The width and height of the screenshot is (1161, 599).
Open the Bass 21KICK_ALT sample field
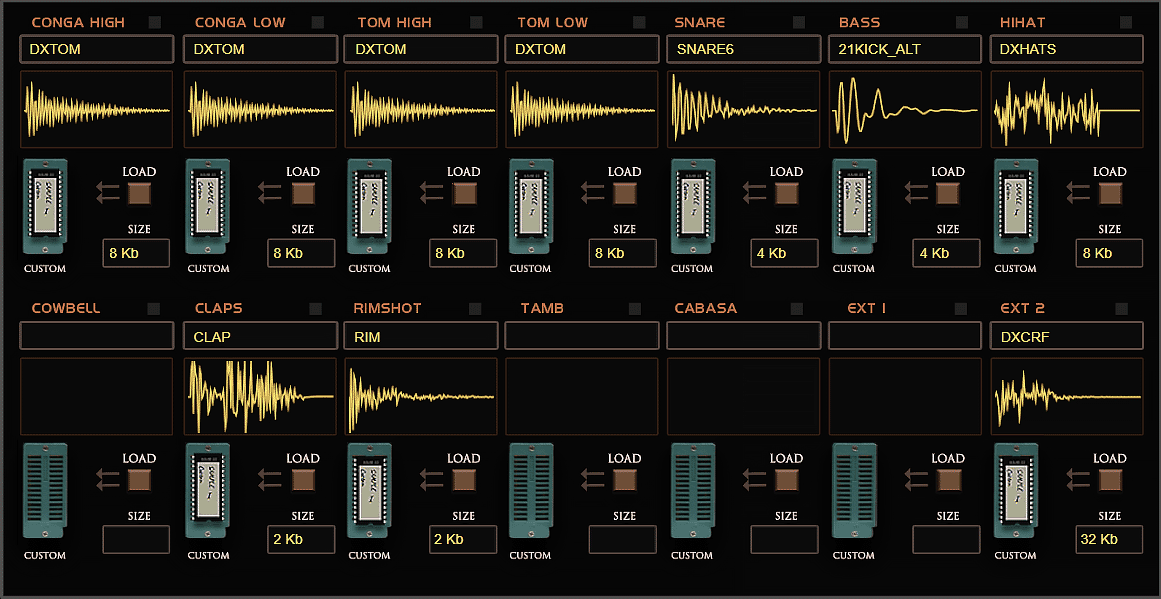[x=904, y=49]
